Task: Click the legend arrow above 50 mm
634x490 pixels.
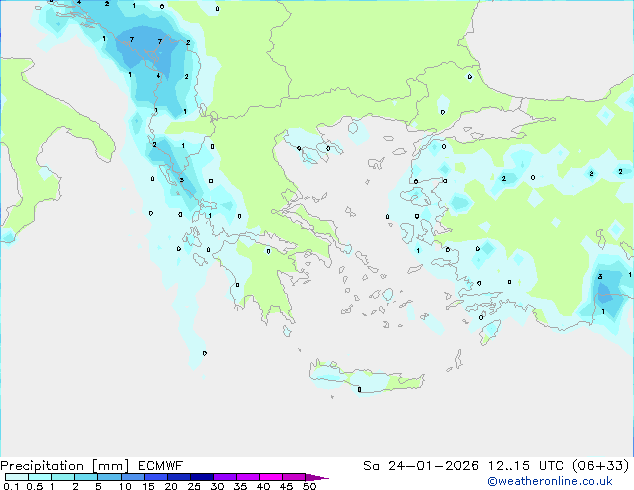Action: click(317, 477)
